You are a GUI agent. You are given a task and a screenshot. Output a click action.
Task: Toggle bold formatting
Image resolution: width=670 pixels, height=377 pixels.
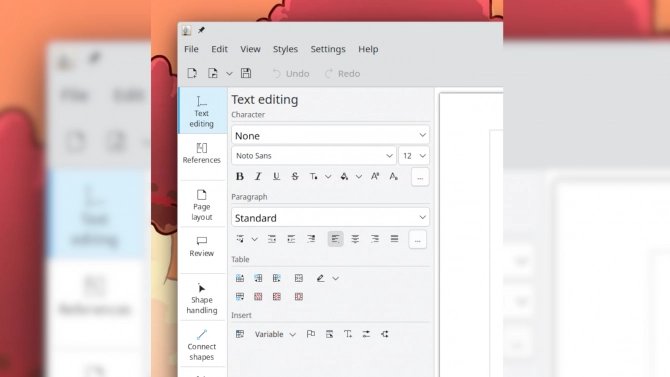pyautogui.click(x=240, y=177)
